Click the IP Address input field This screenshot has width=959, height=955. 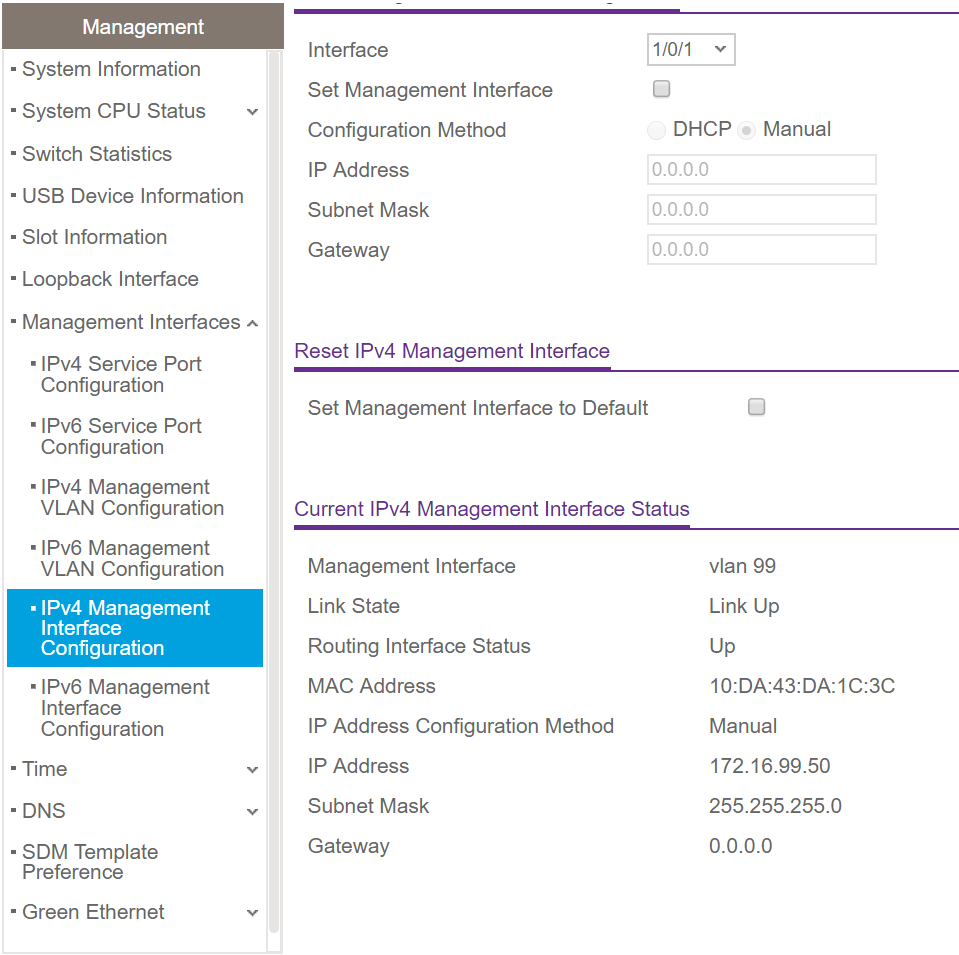(761, 170)
